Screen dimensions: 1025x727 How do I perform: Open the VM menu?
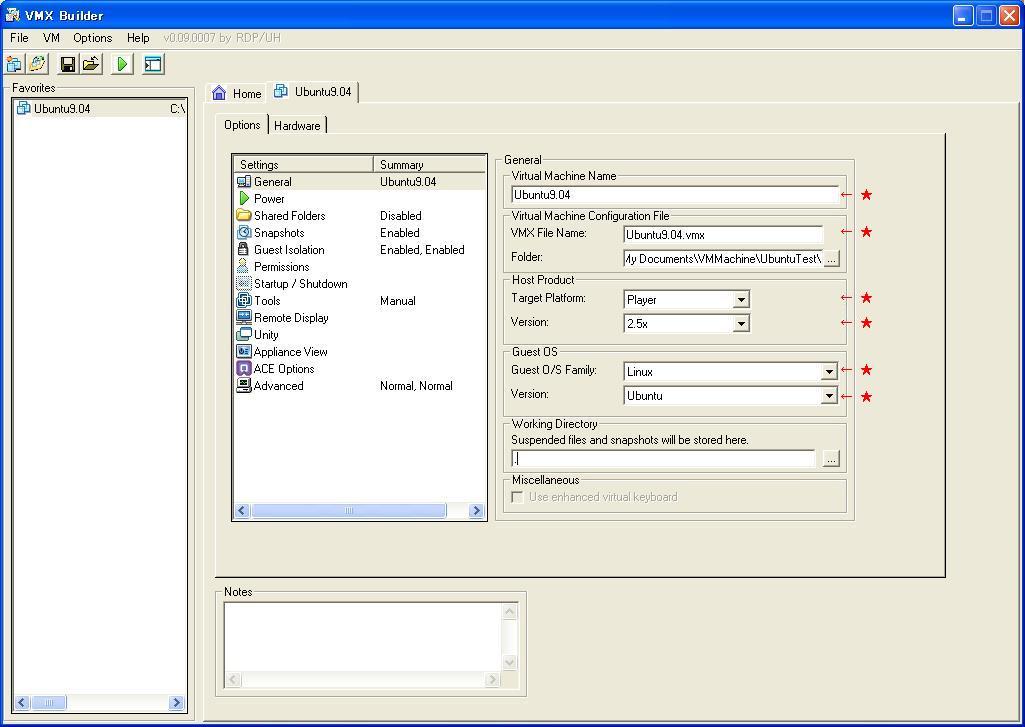(51, 38)
